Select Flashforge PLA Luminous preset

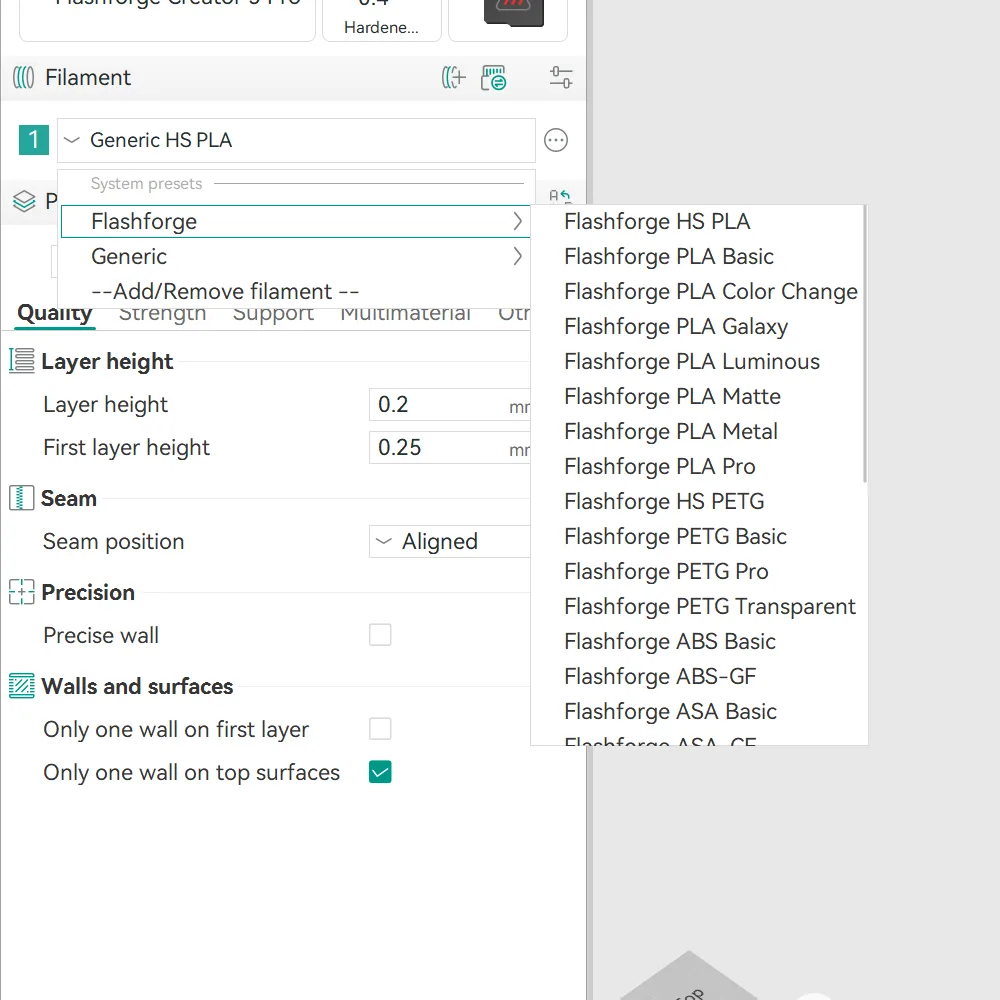(698, 362)
